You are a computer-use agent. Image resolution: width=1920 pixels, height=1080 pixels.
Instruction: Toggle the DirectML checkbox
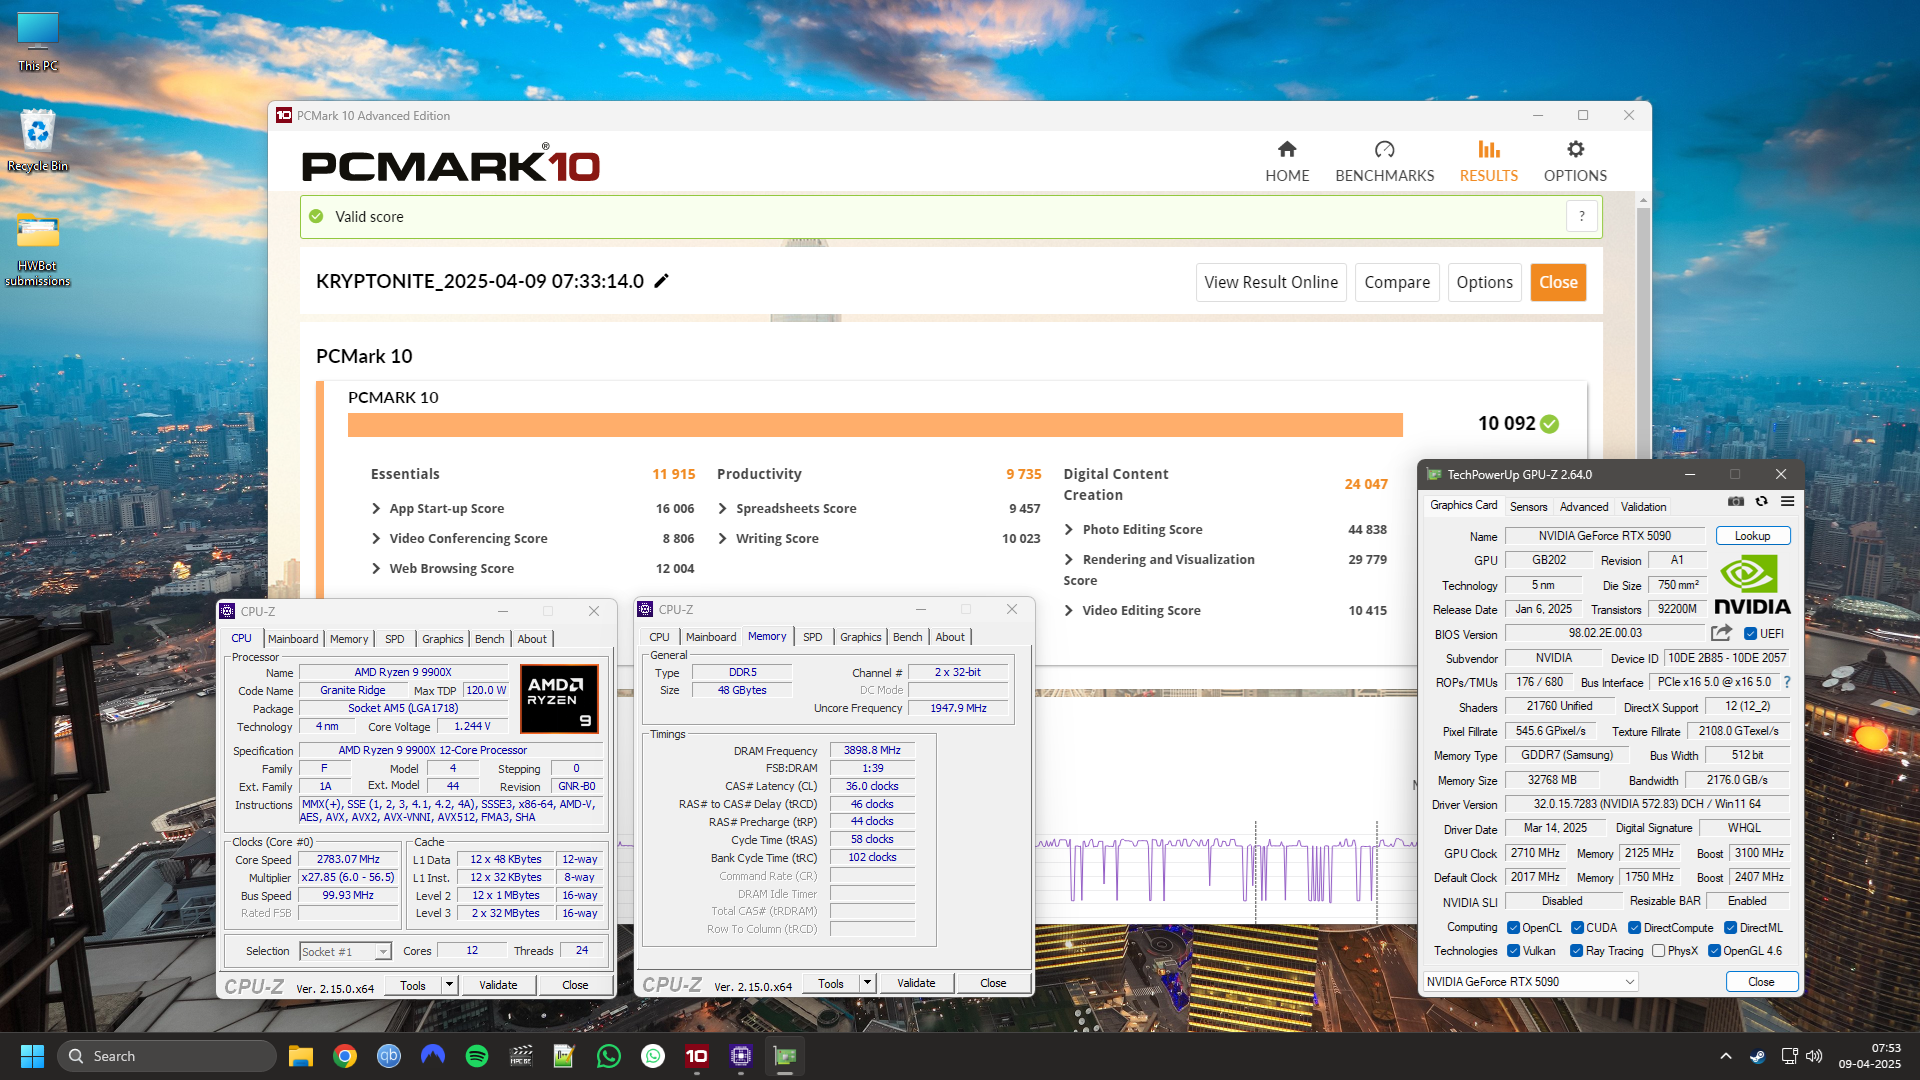pyautogui.click(x=1731, y=927)
